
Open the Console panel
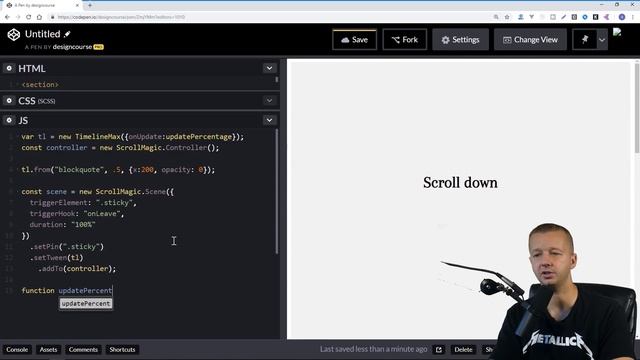(17, 349)
